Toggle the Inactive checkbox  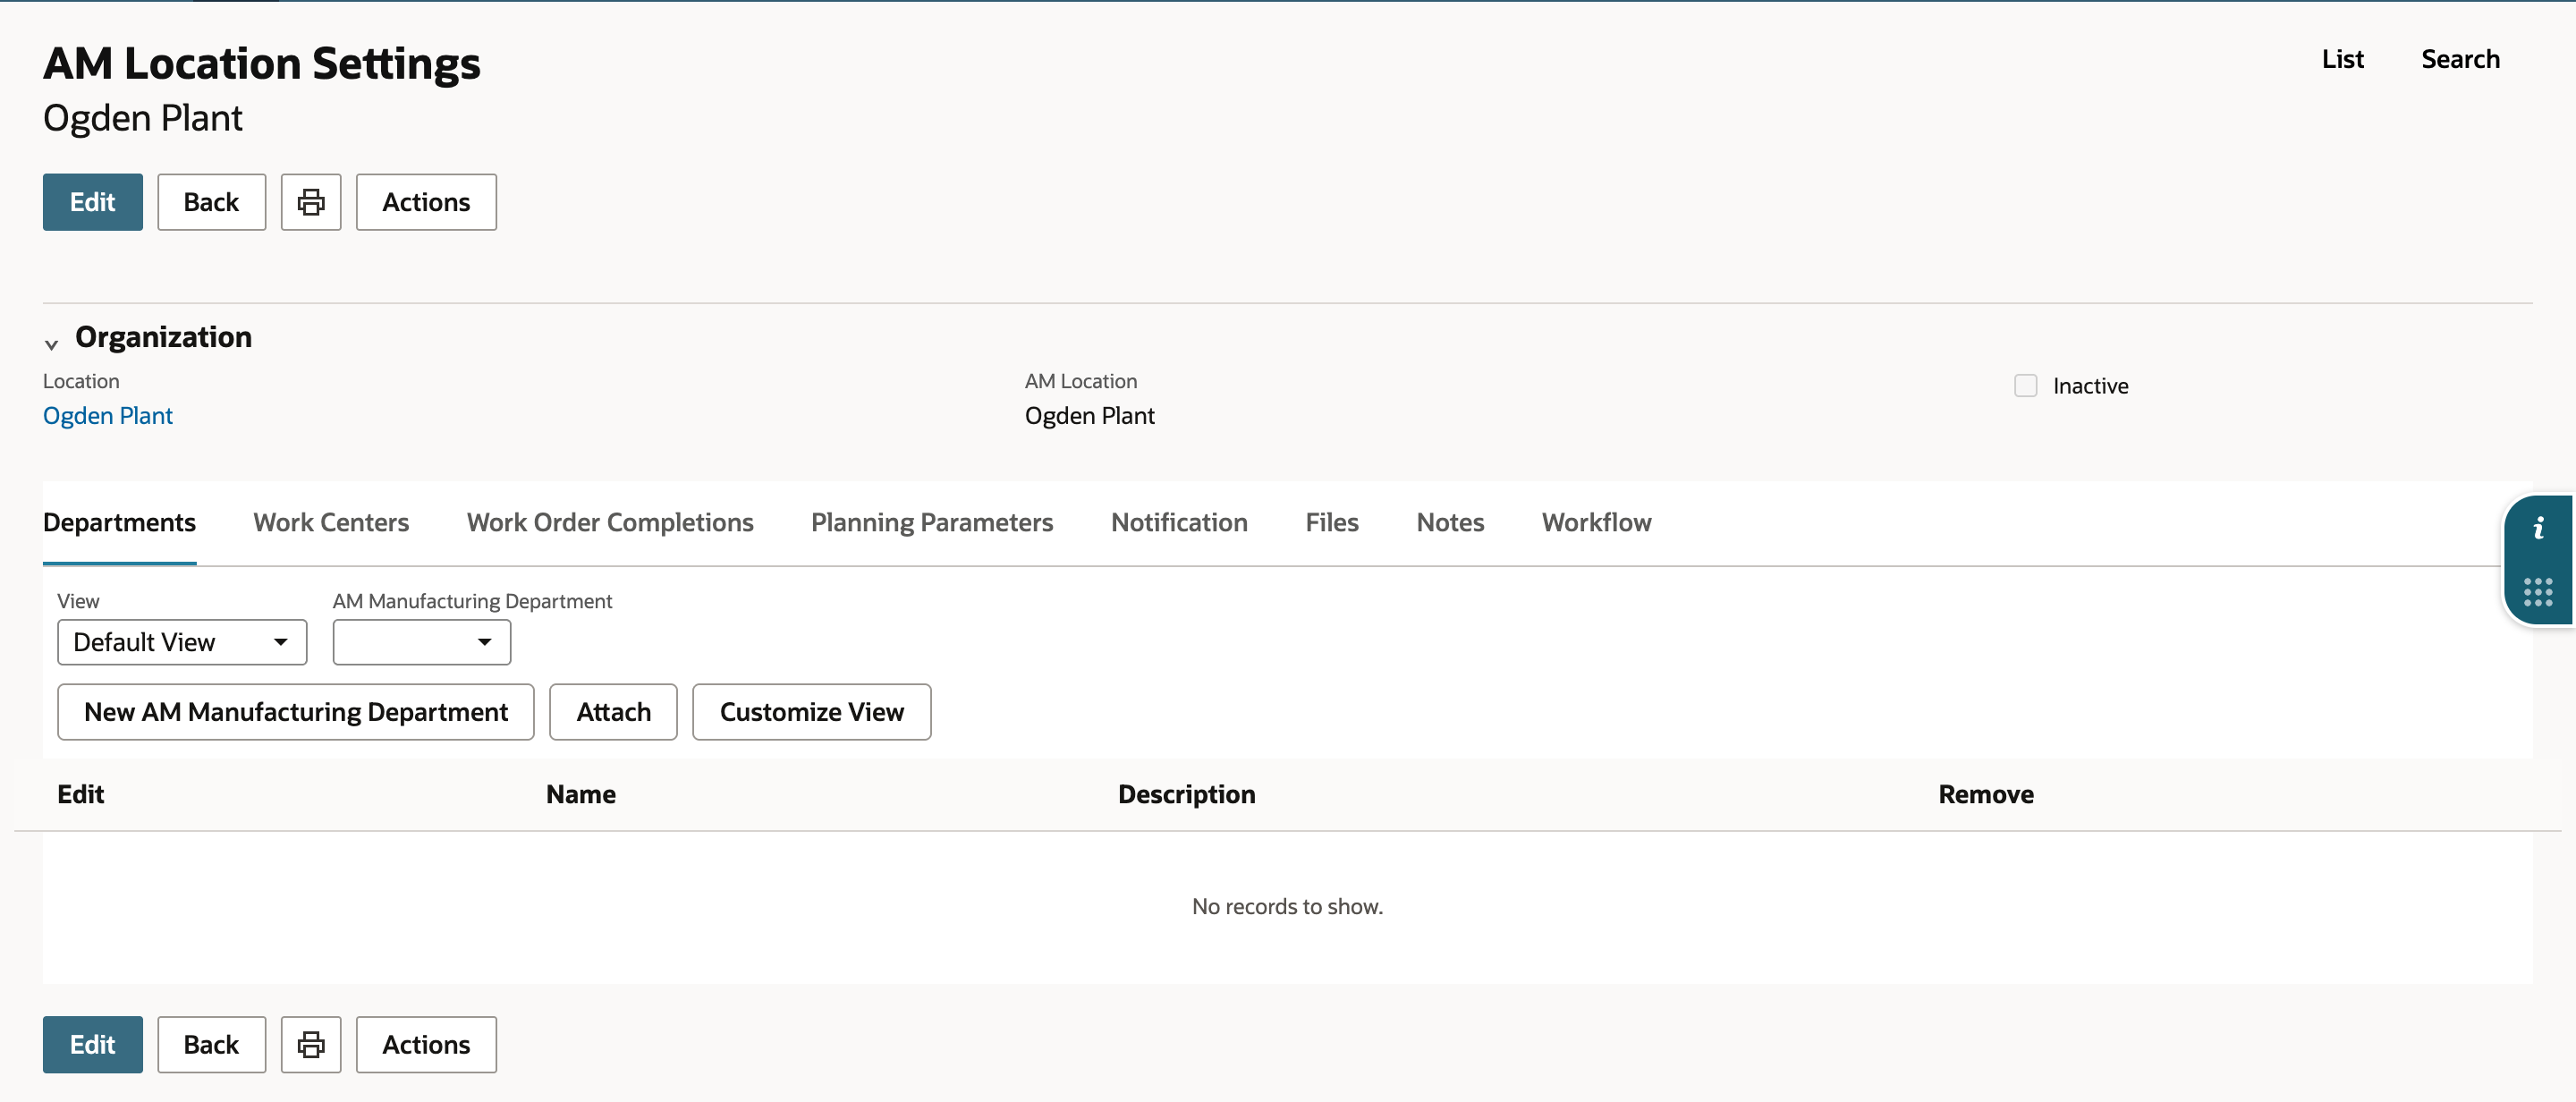[2025, 386]
